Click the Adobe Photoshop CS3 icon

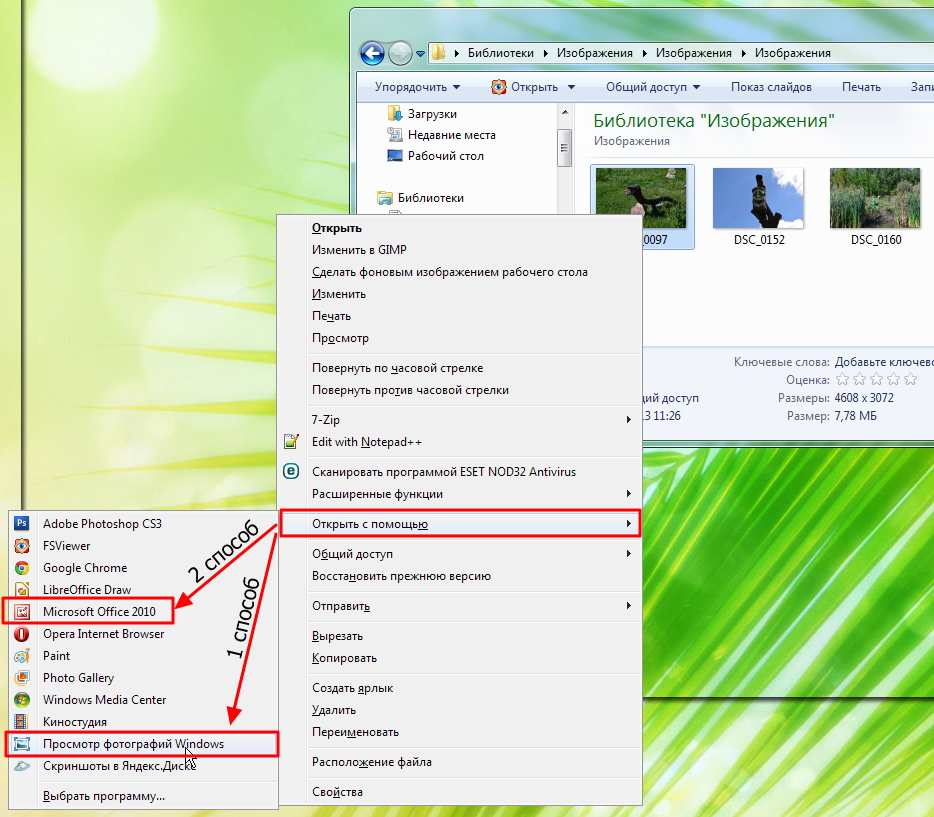tap(22, 523)
